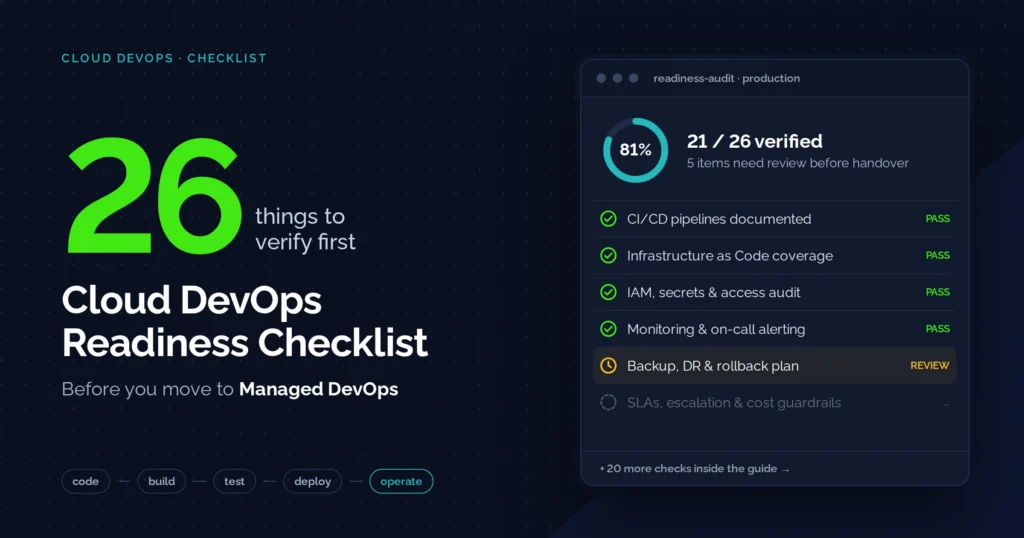Select the test pipeline stage pill
Screen dimensions: 1024x538
234,481
